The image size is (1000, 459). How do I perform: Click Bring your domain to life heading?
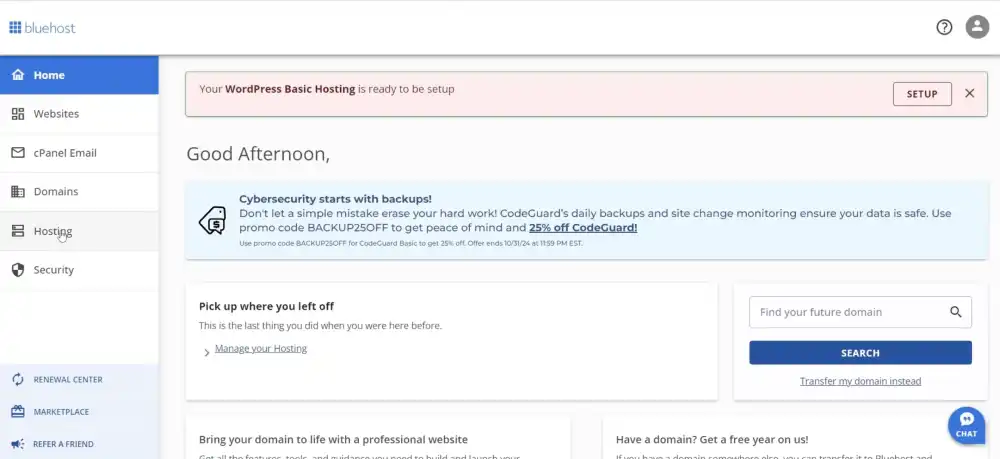tap(334, 439)
